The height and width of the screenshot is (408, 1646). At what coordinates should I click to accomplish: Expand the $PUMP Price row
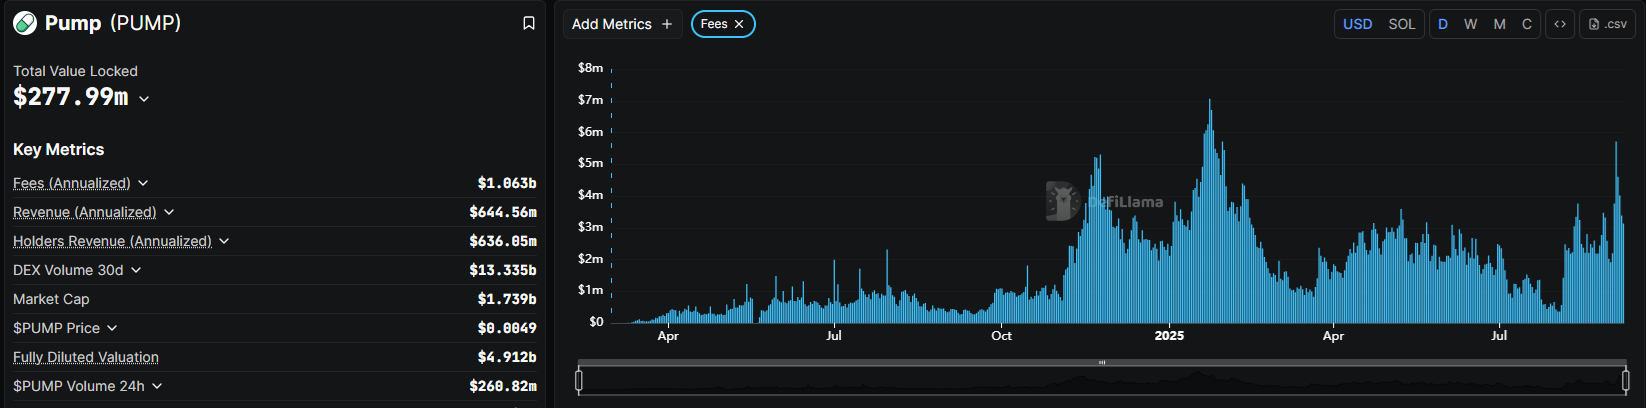[112, 328]
